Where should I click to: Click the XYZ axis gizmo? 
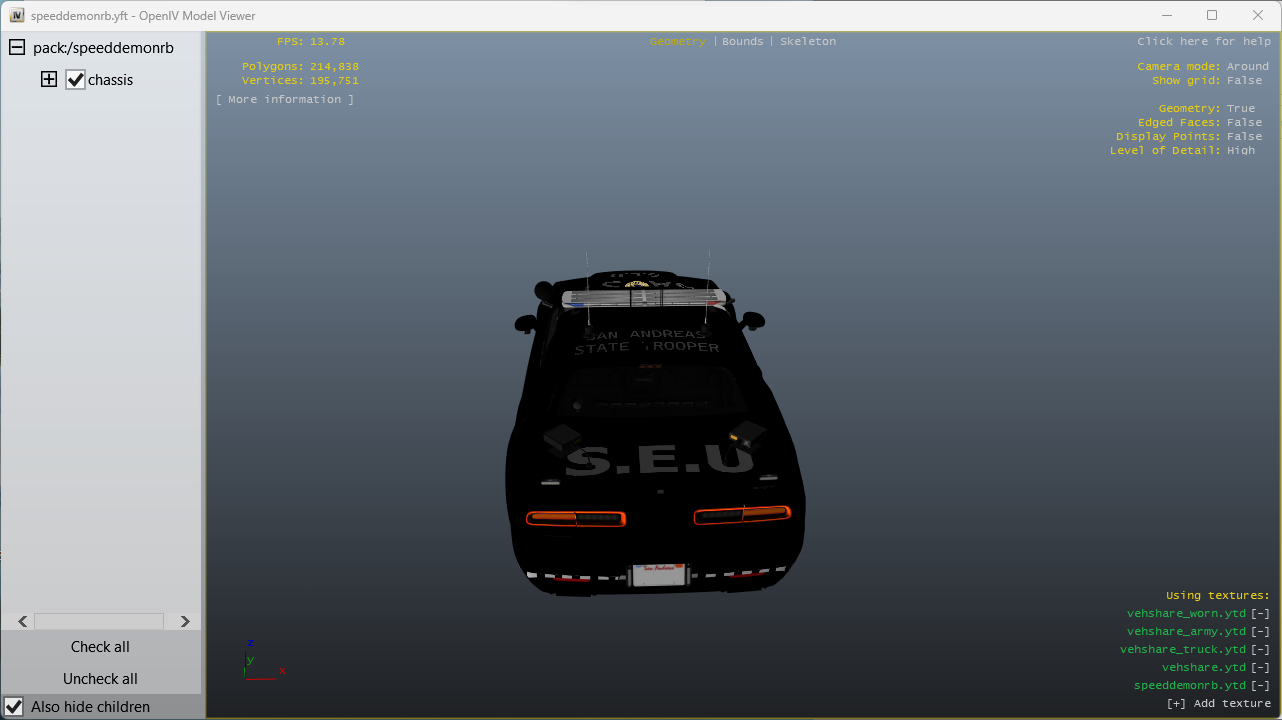[x=258, y=661]
